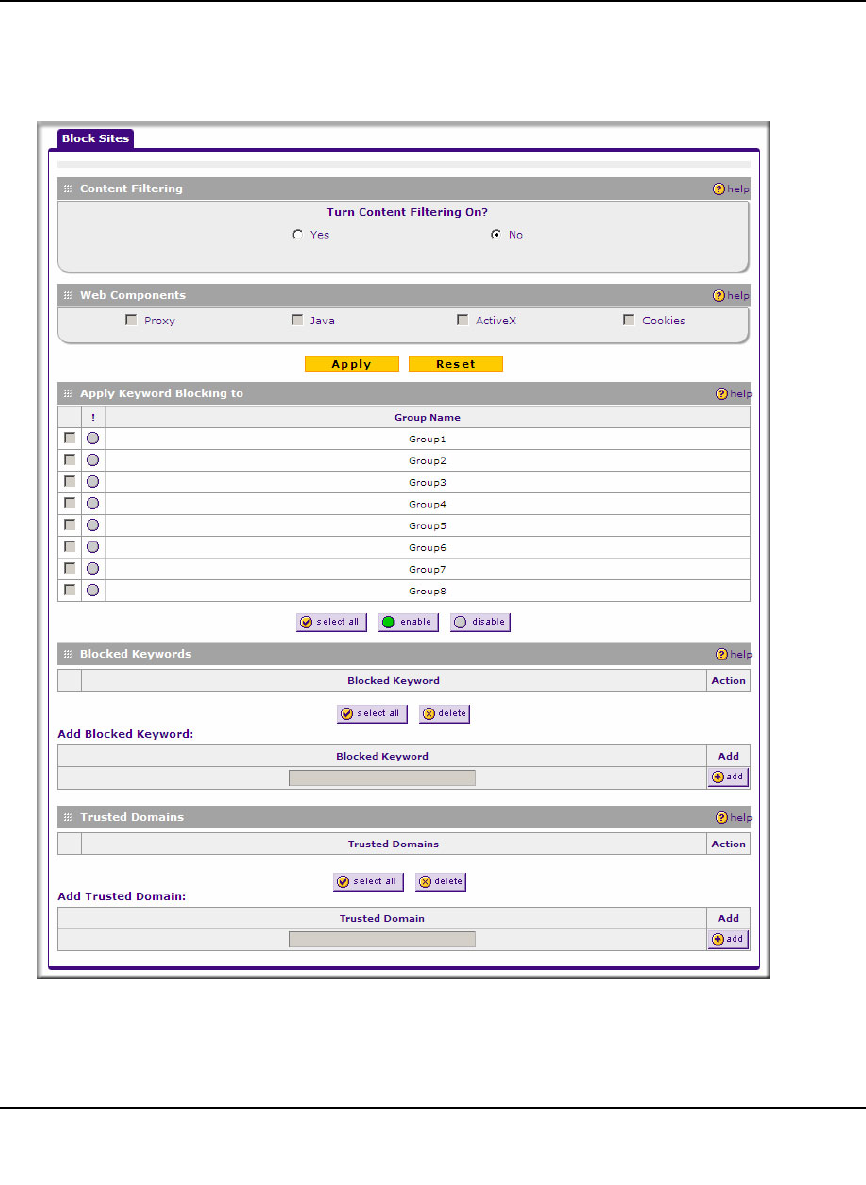The image size is (866, 1185).
Task: Click add button for blocked keyword
Action: (x=728, y=777)
